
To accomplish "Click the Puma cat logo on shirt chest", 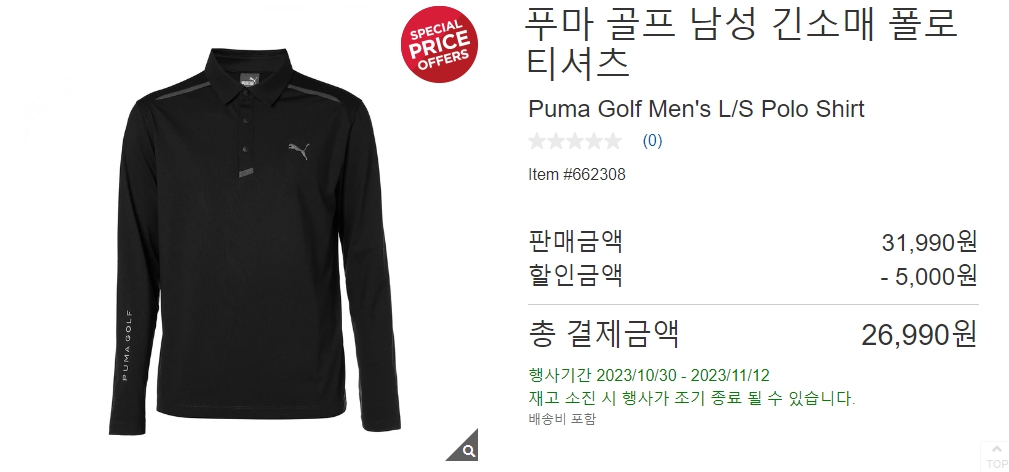I will point(299,151).
